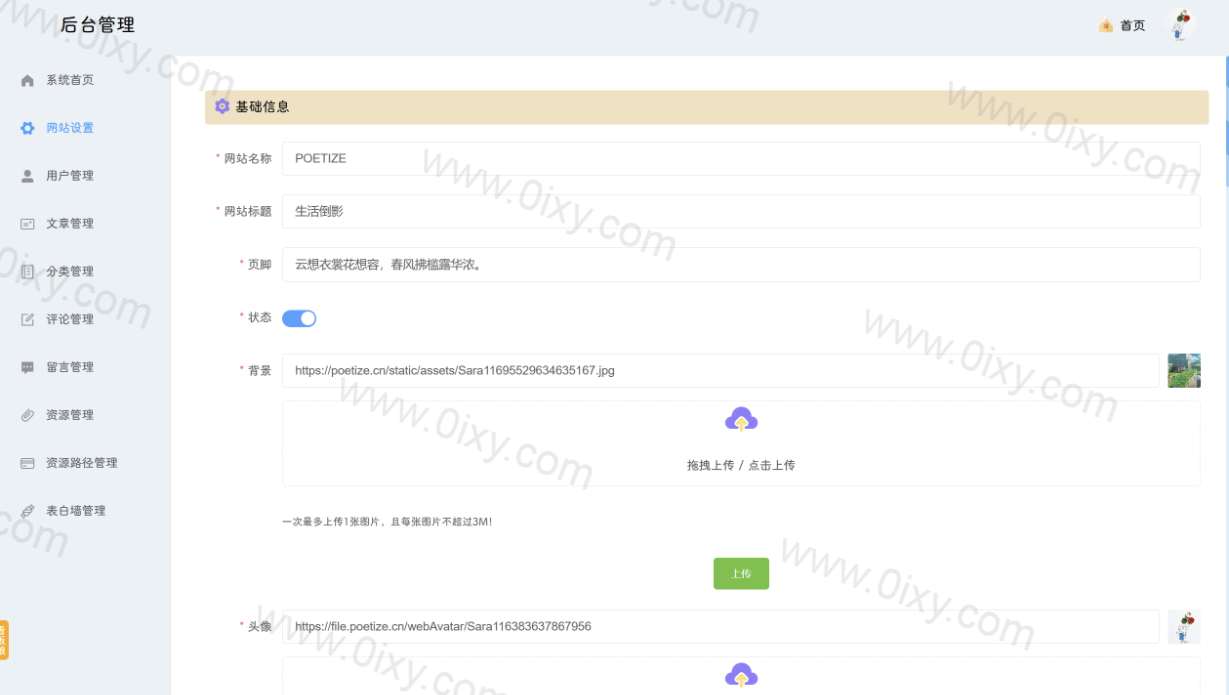Click the house icon beside 首页 at top right
The height and width of the screenshot is (695, 1229).
(x=1106, y=26)
